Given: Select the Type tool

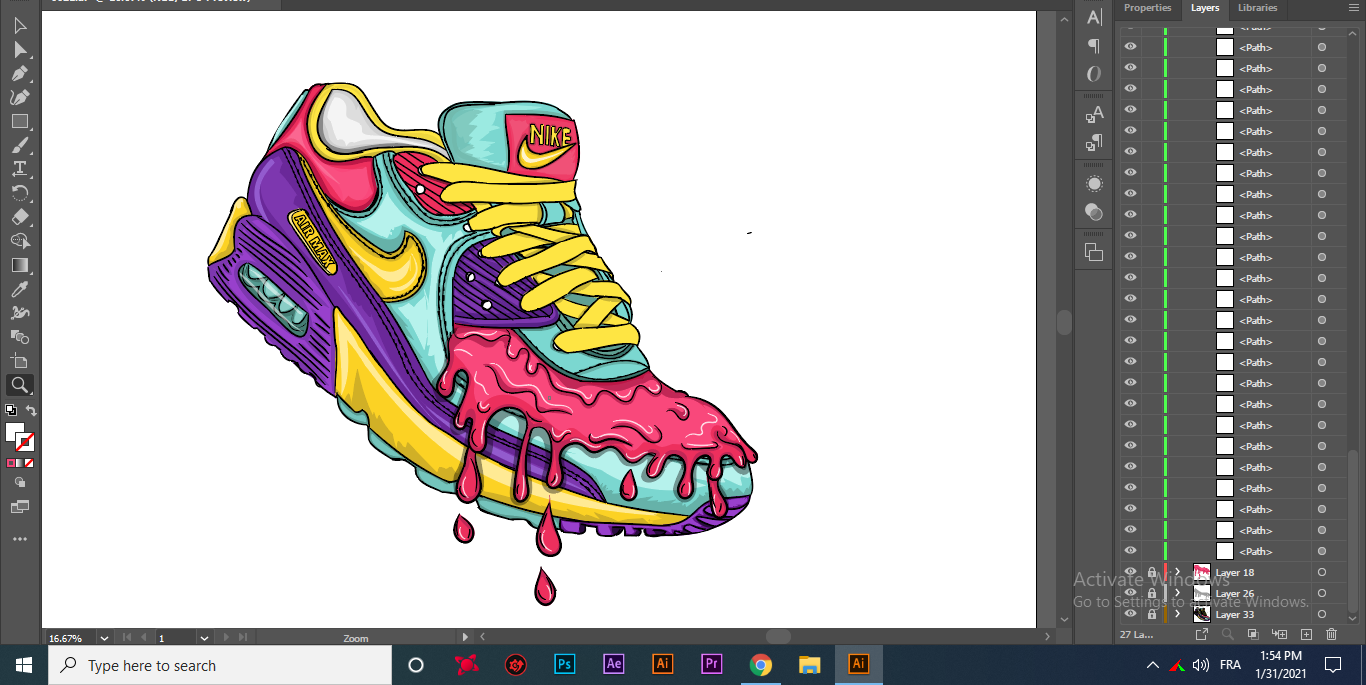Looking at the screenshot, I should click(x=19, y=169).
